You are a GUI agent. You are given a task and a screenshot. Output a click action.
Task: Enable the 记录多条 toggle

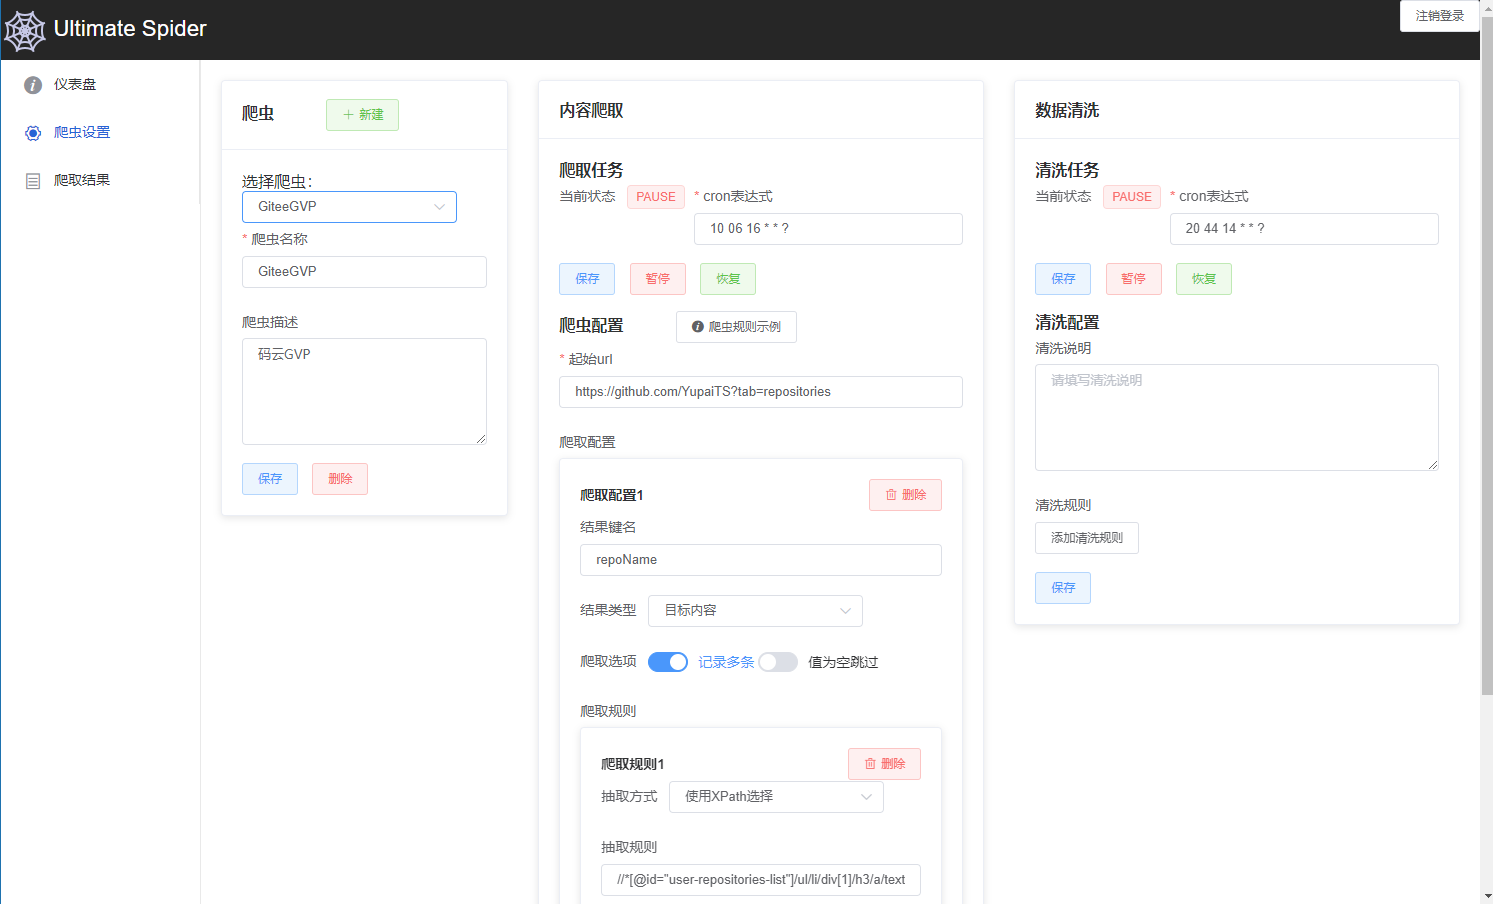778,661
